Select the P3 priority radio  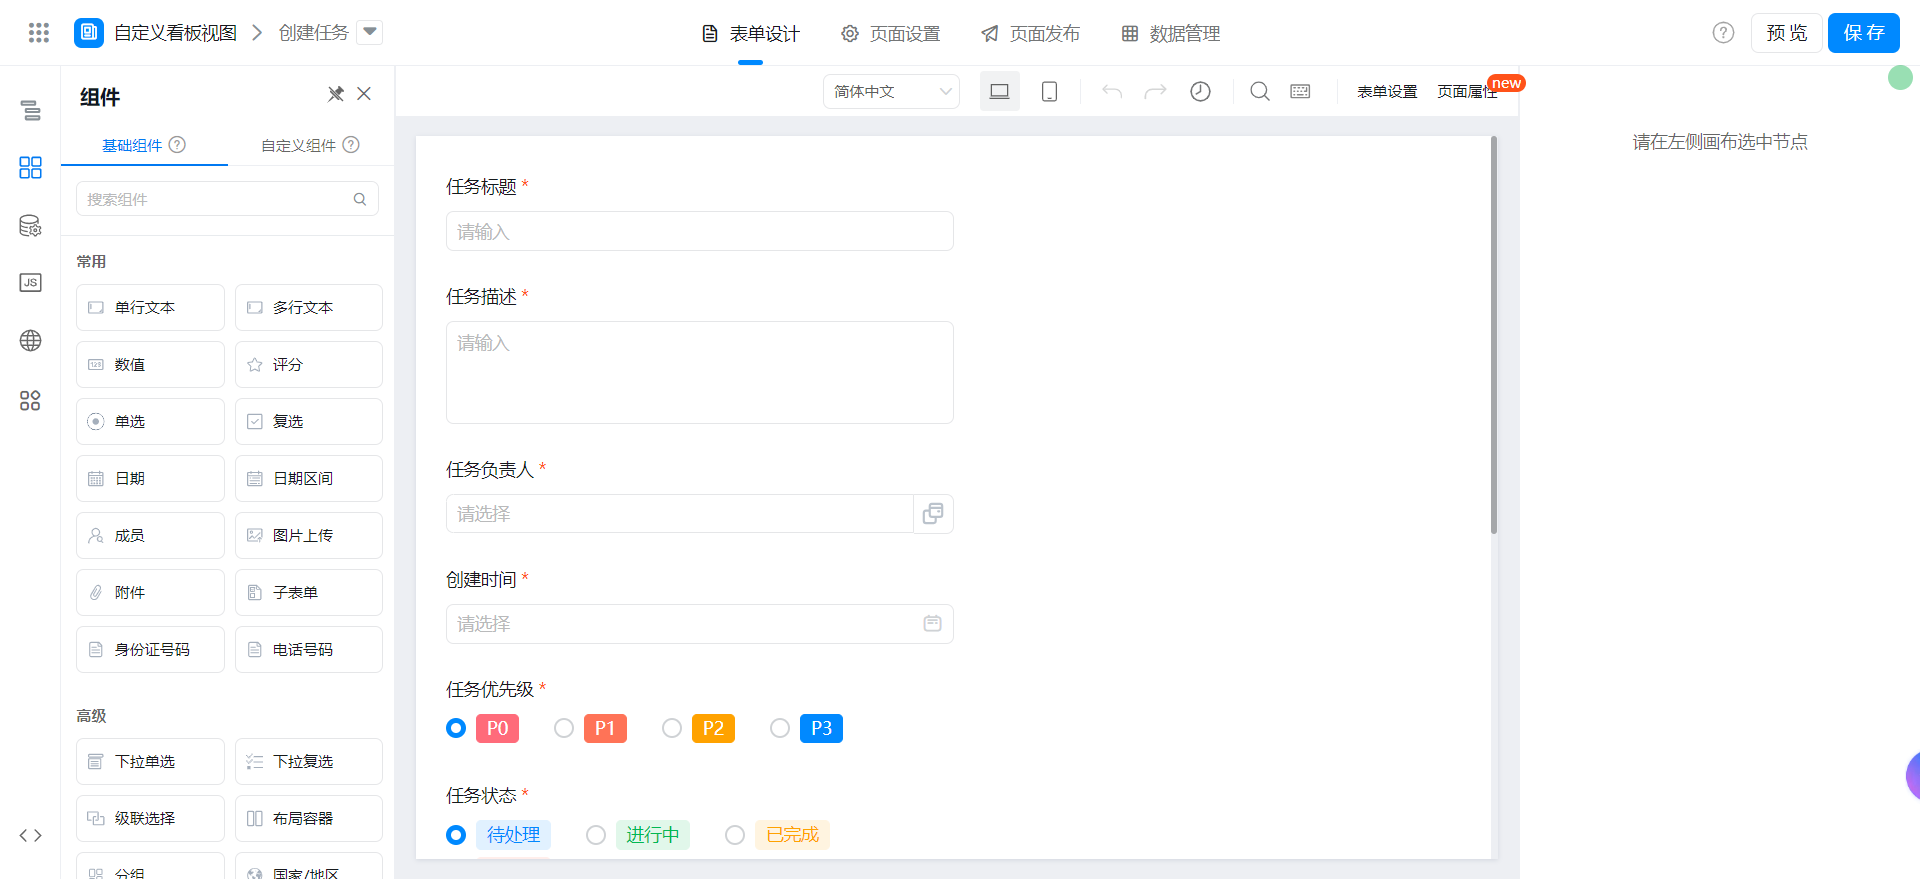[780, 728]
